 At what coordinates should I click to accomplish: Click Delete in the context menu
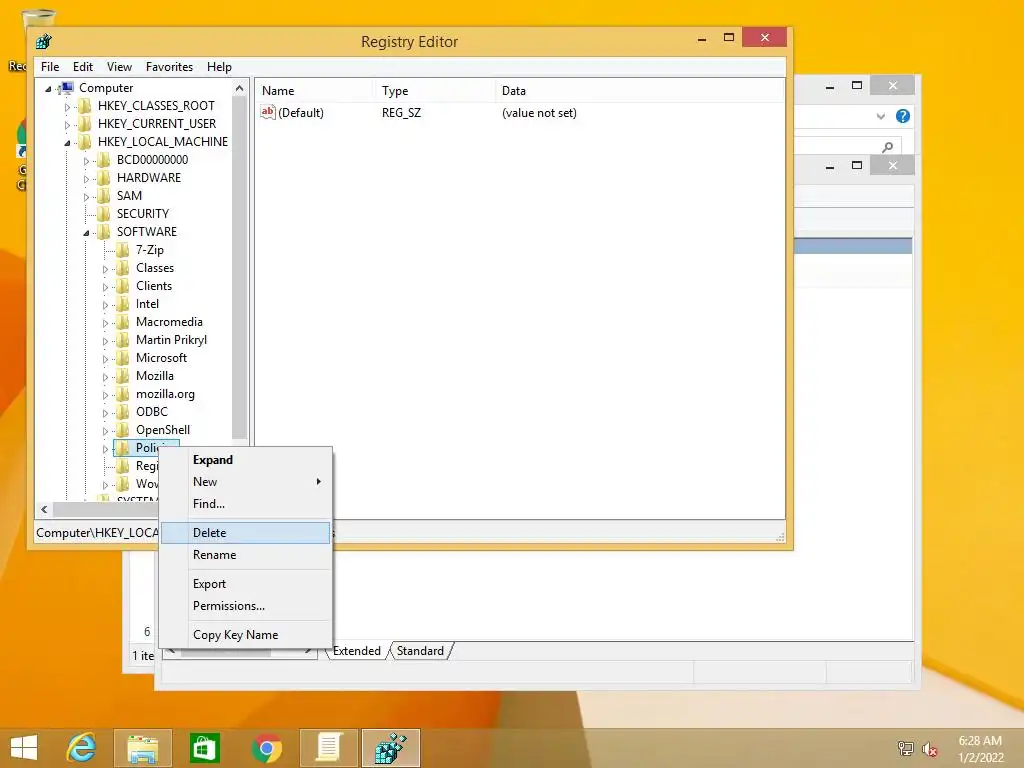tap(246, 533)
